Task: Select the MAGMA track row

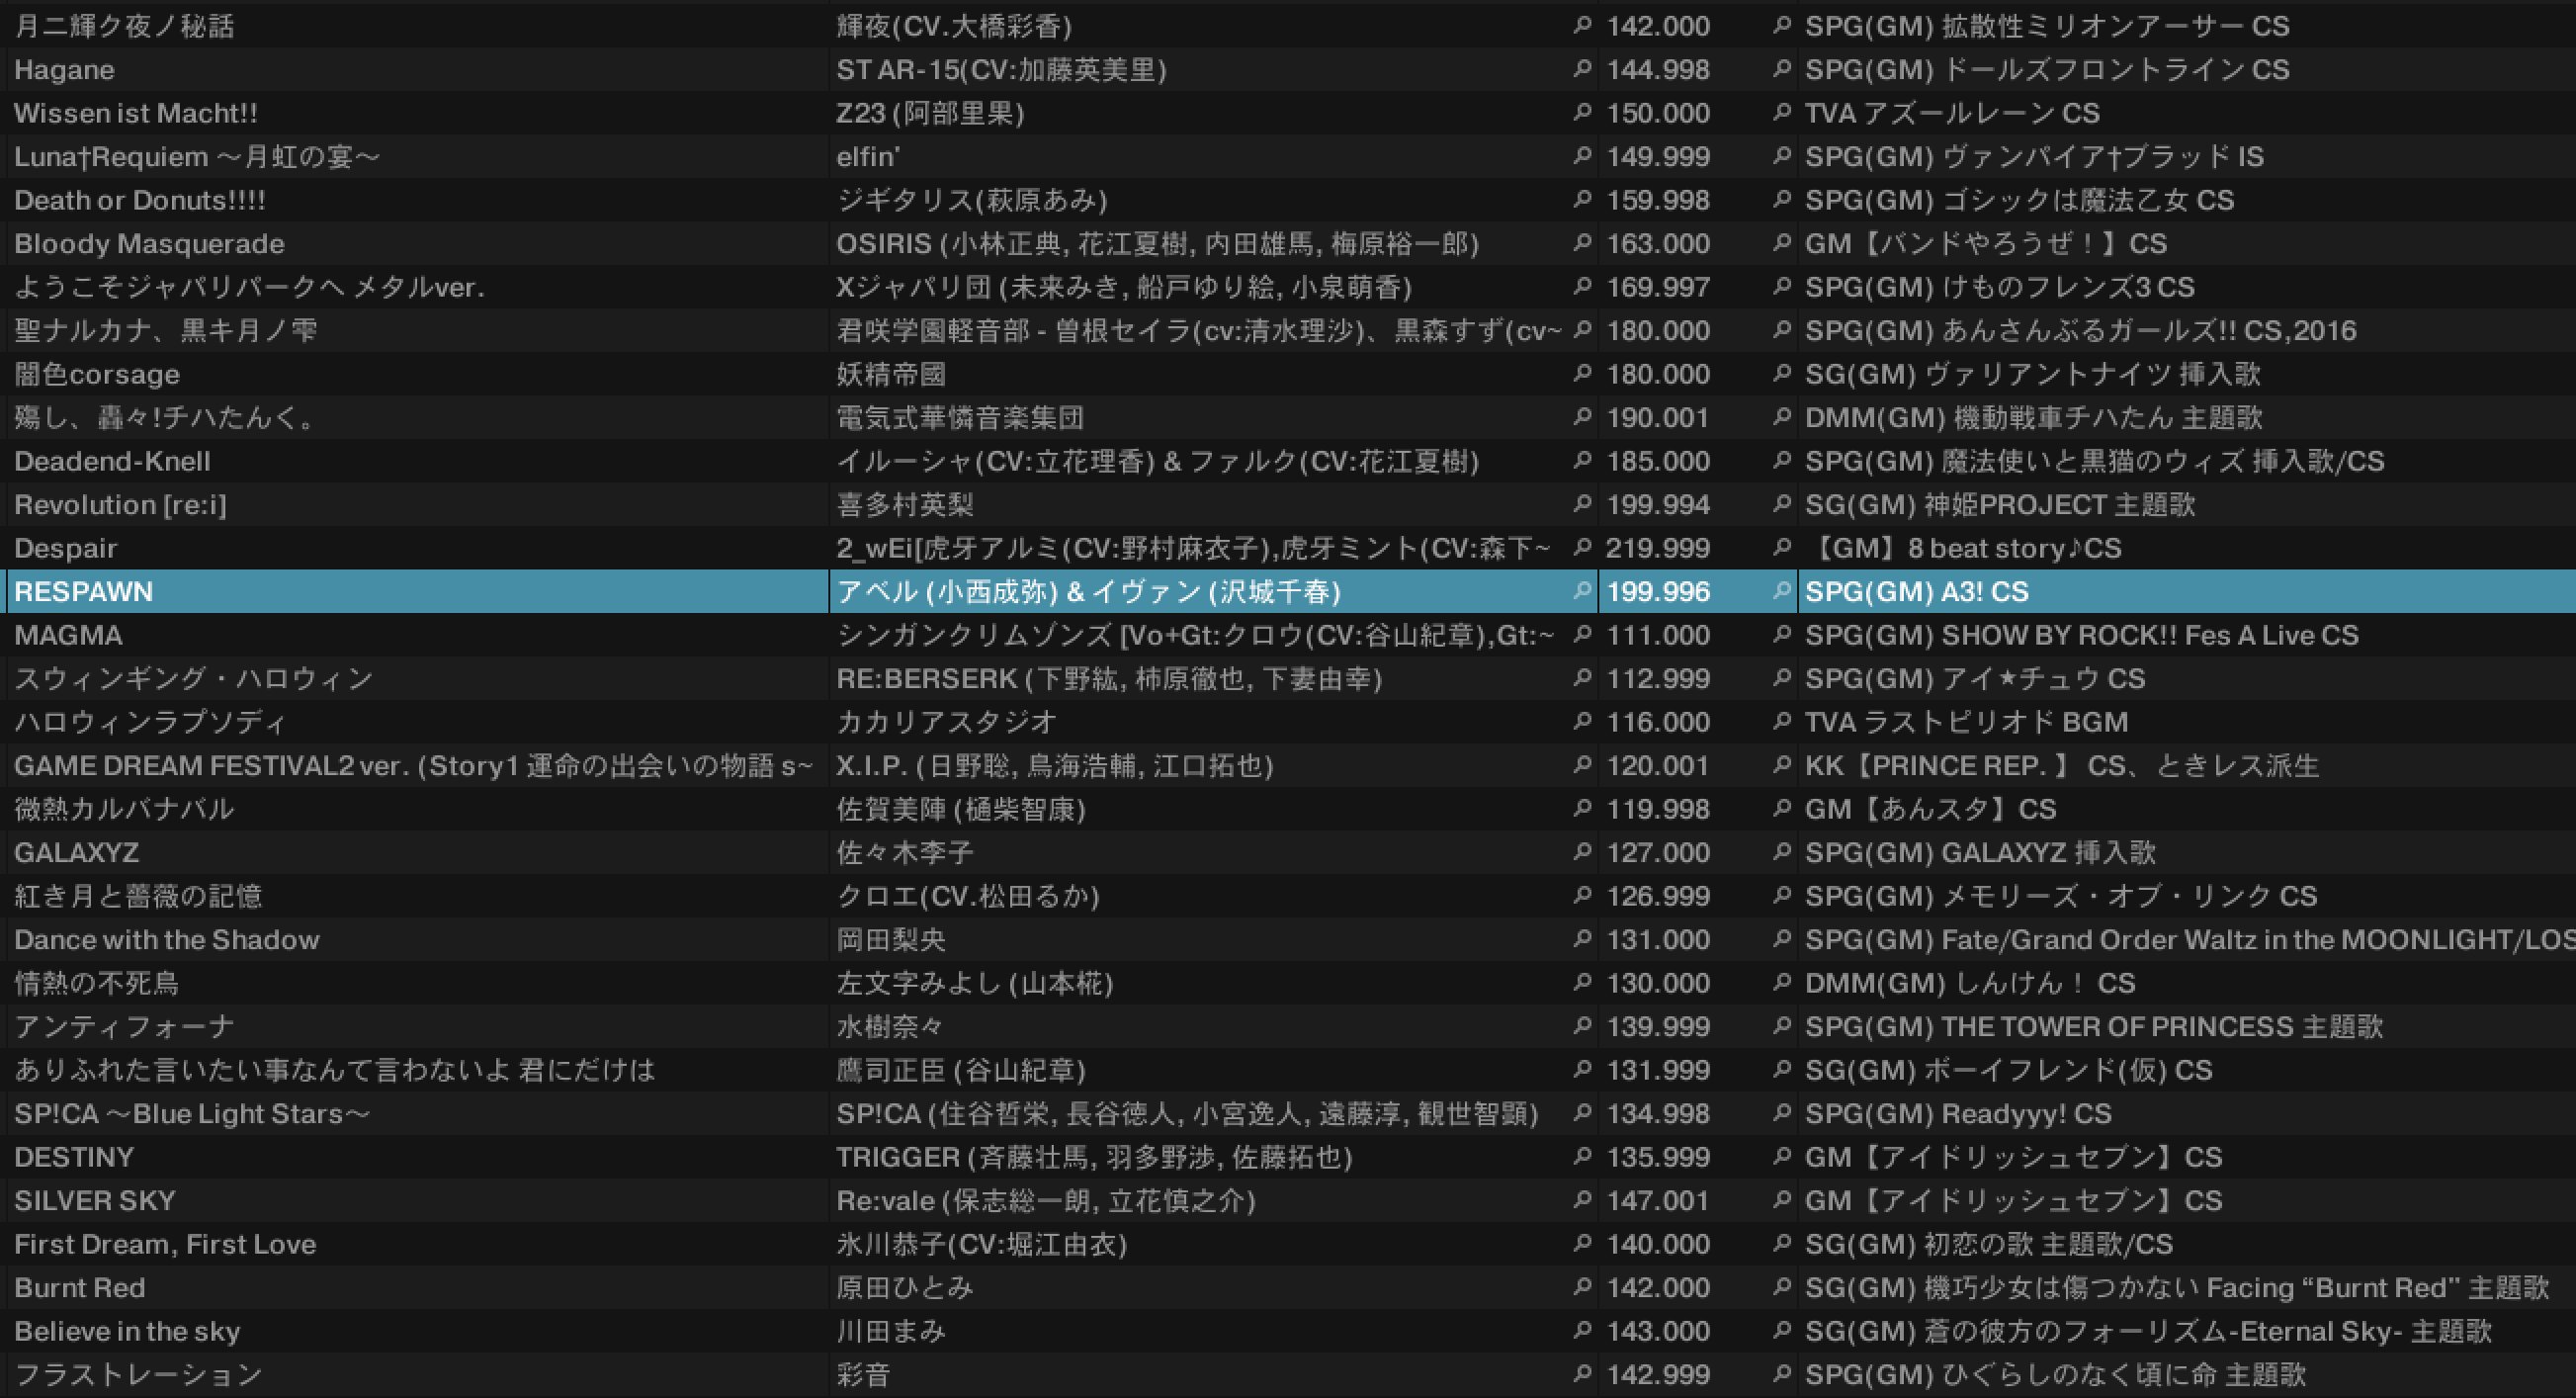Action: (68, 635)
